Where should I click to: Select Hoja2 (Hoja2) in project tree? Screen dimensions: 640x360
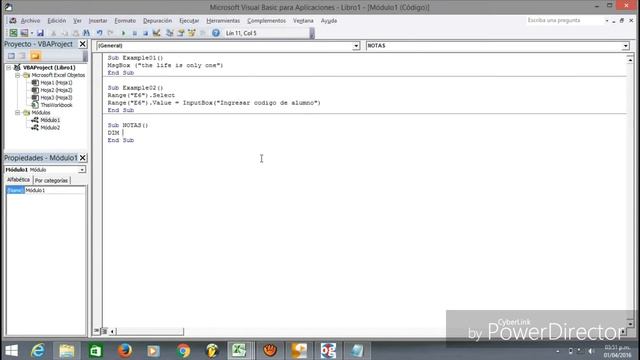56,90
